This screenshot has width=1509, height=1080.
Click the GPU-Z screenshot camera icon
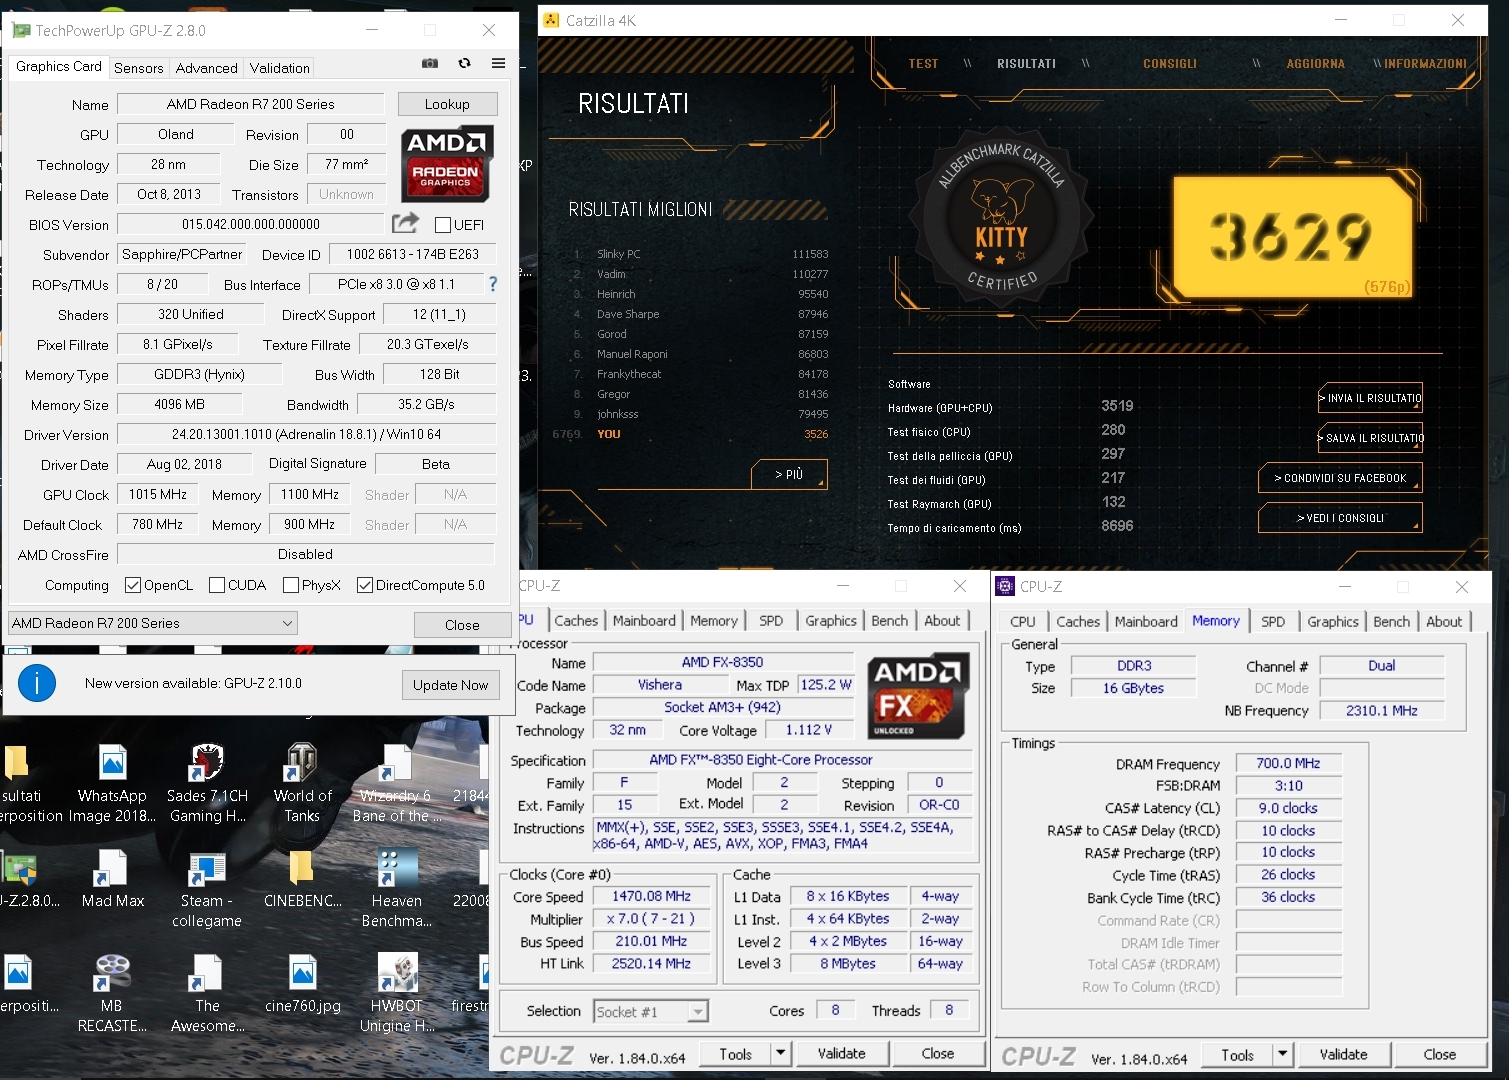click(430, 63)
